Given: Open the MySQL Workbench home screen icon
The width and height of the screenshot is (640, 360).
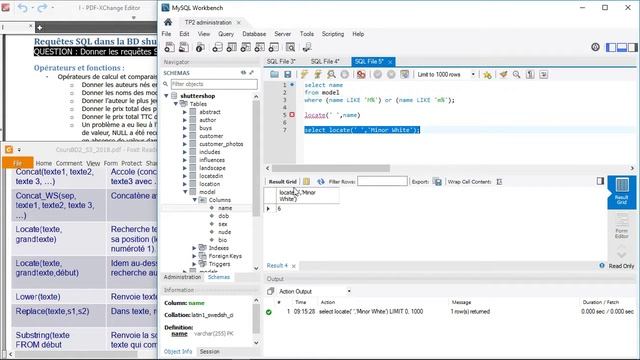Looking at the screenshot, I should point(168,22).
